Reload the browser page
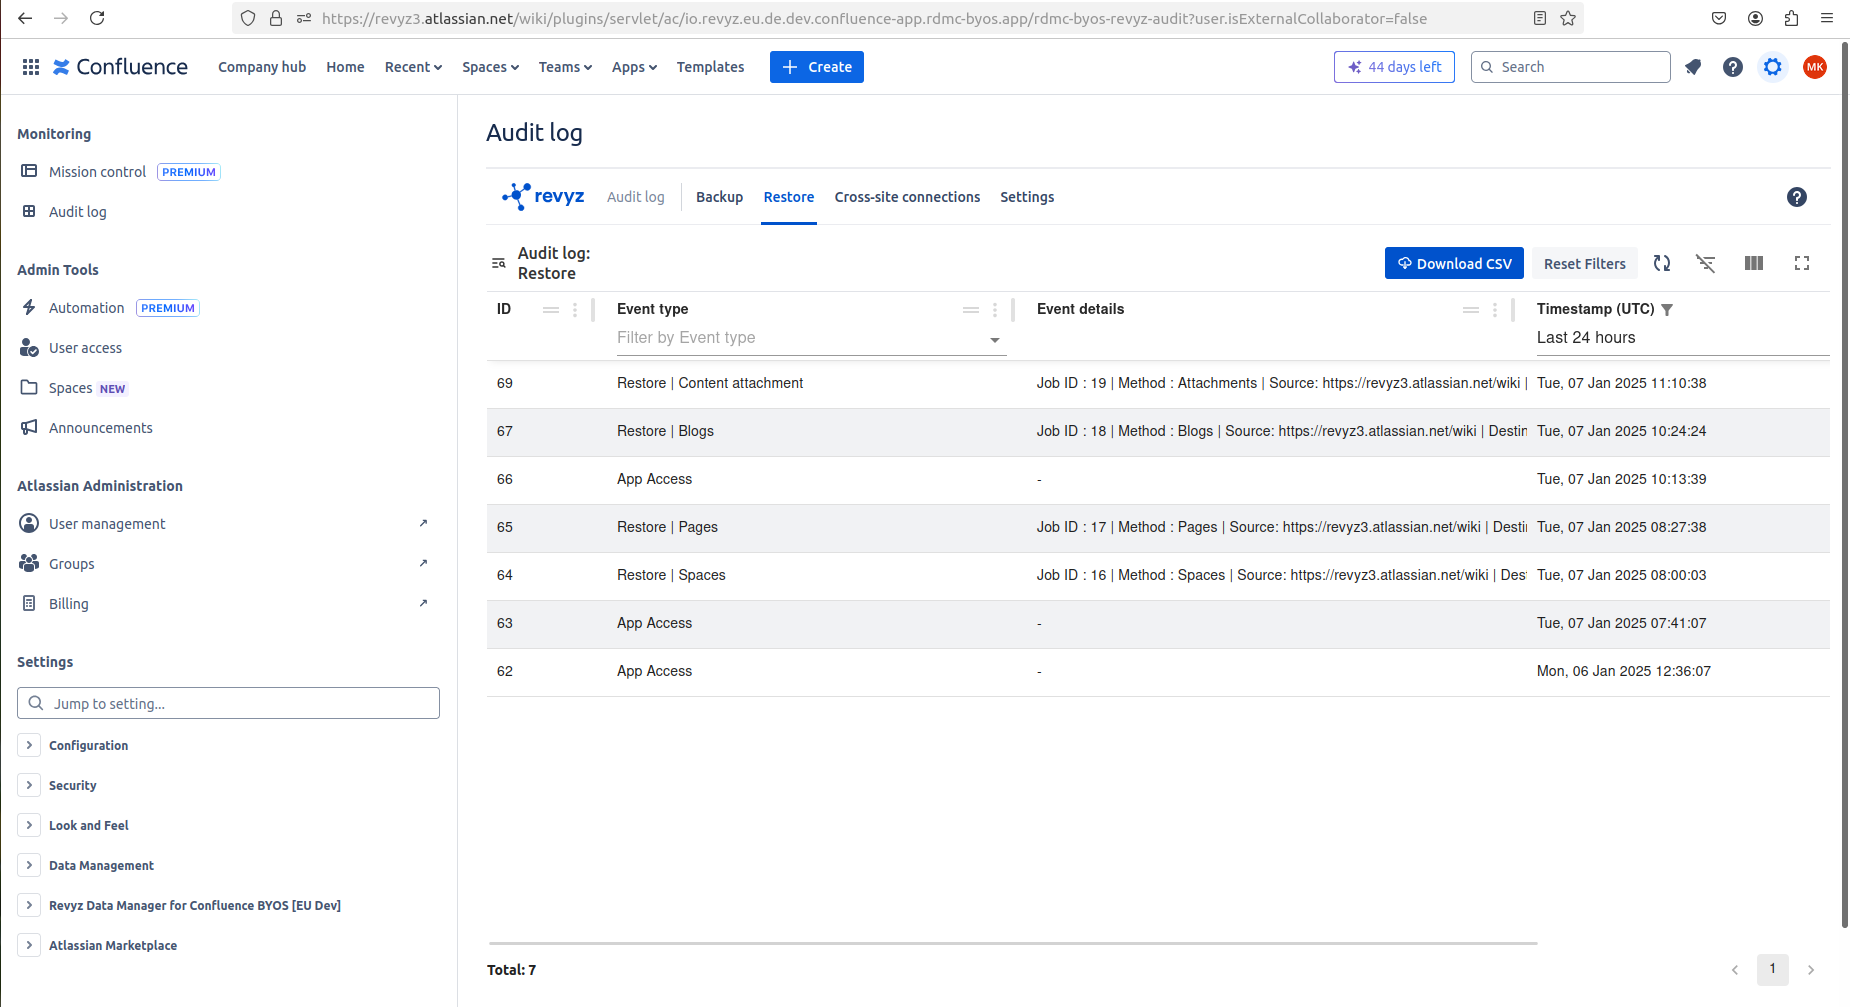This screenshot has width=1850, height=1007. pos(97,18)
